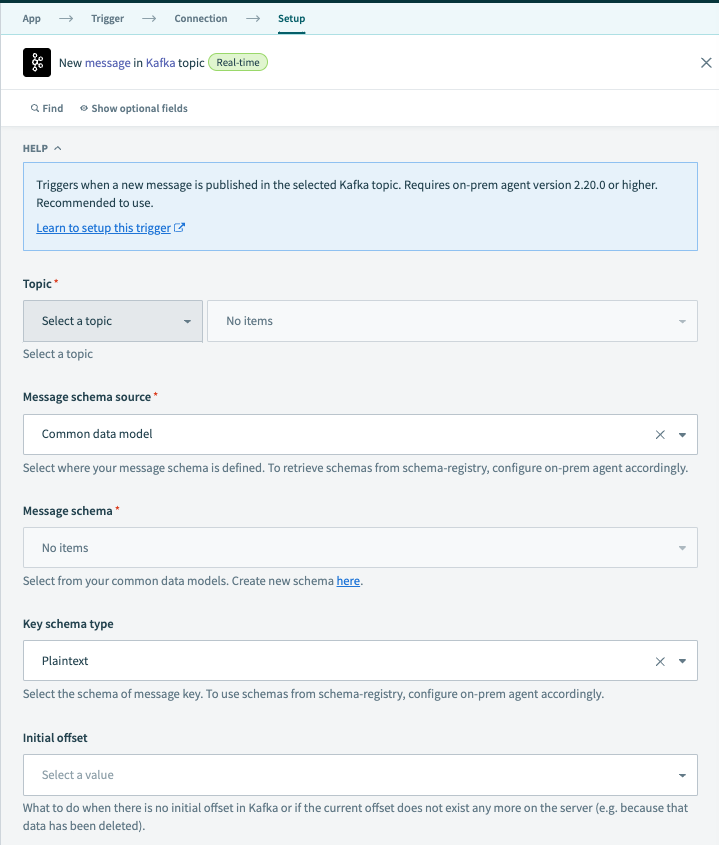Screen dimensions: 719x845
Task: Click the external link icon beside trigger guide
Action: pos(178,227)
